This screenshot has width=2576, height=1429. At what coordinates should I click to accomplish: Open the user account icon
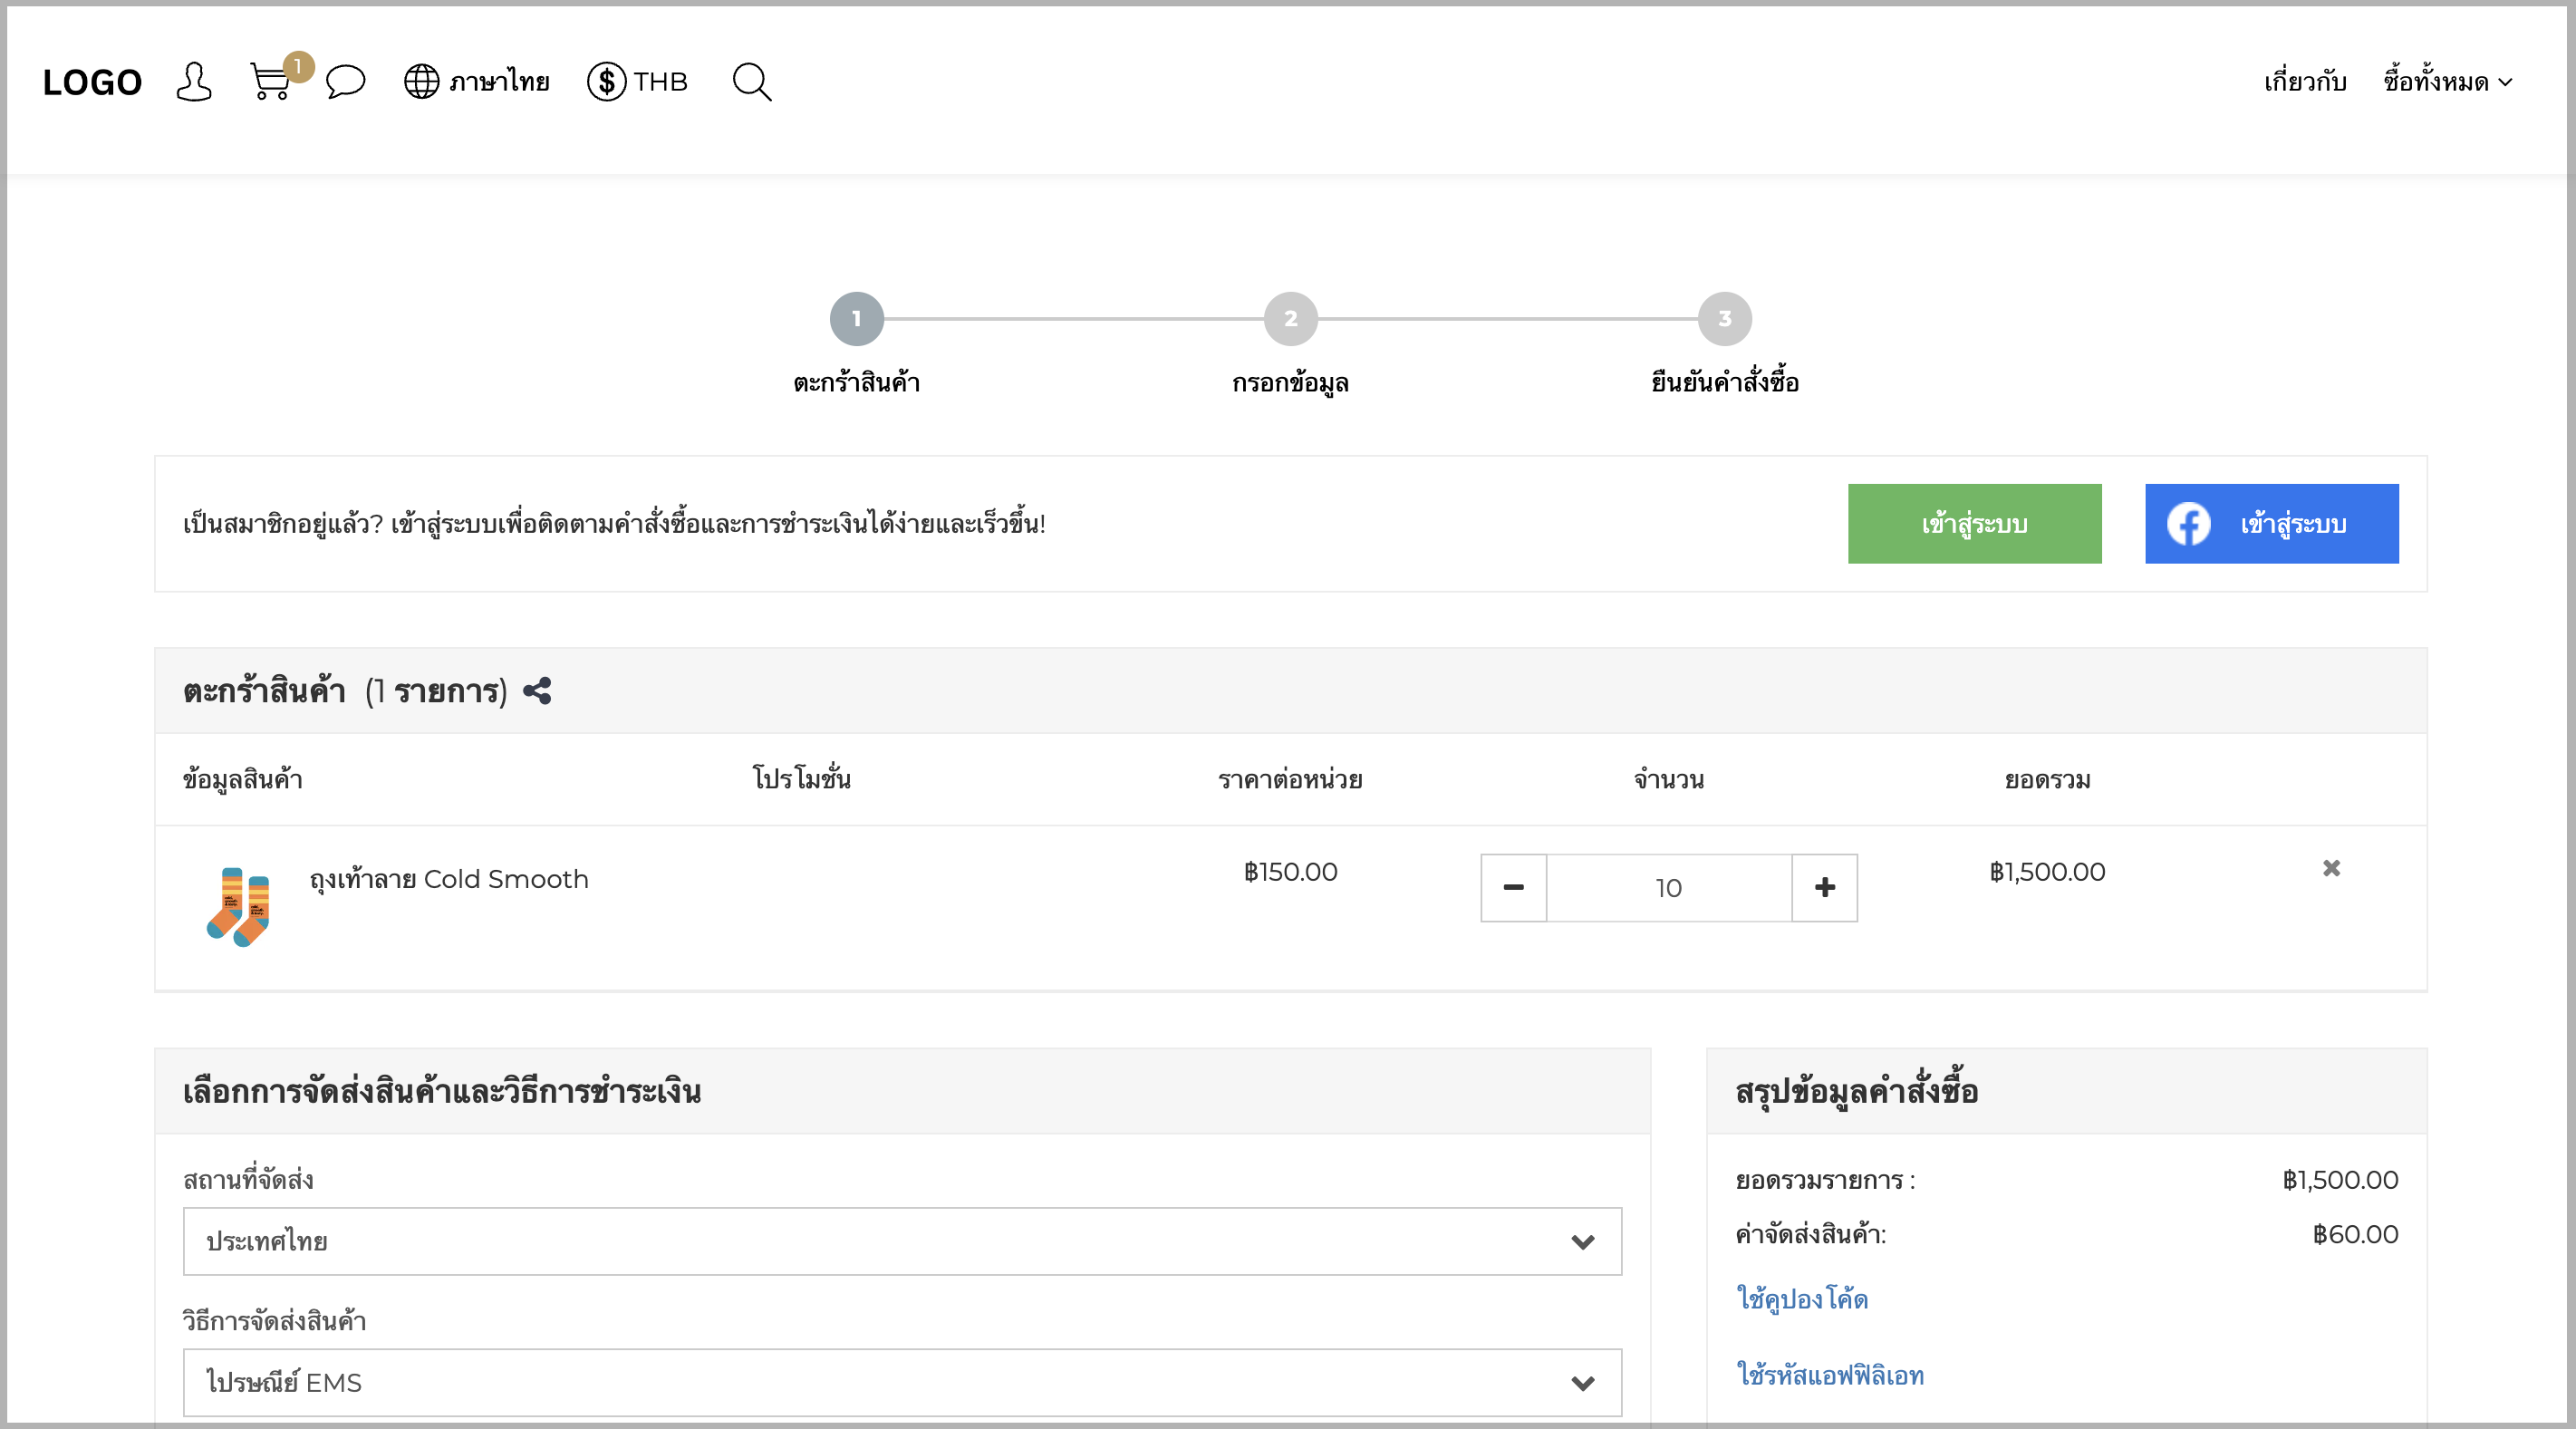click(193, 82)
